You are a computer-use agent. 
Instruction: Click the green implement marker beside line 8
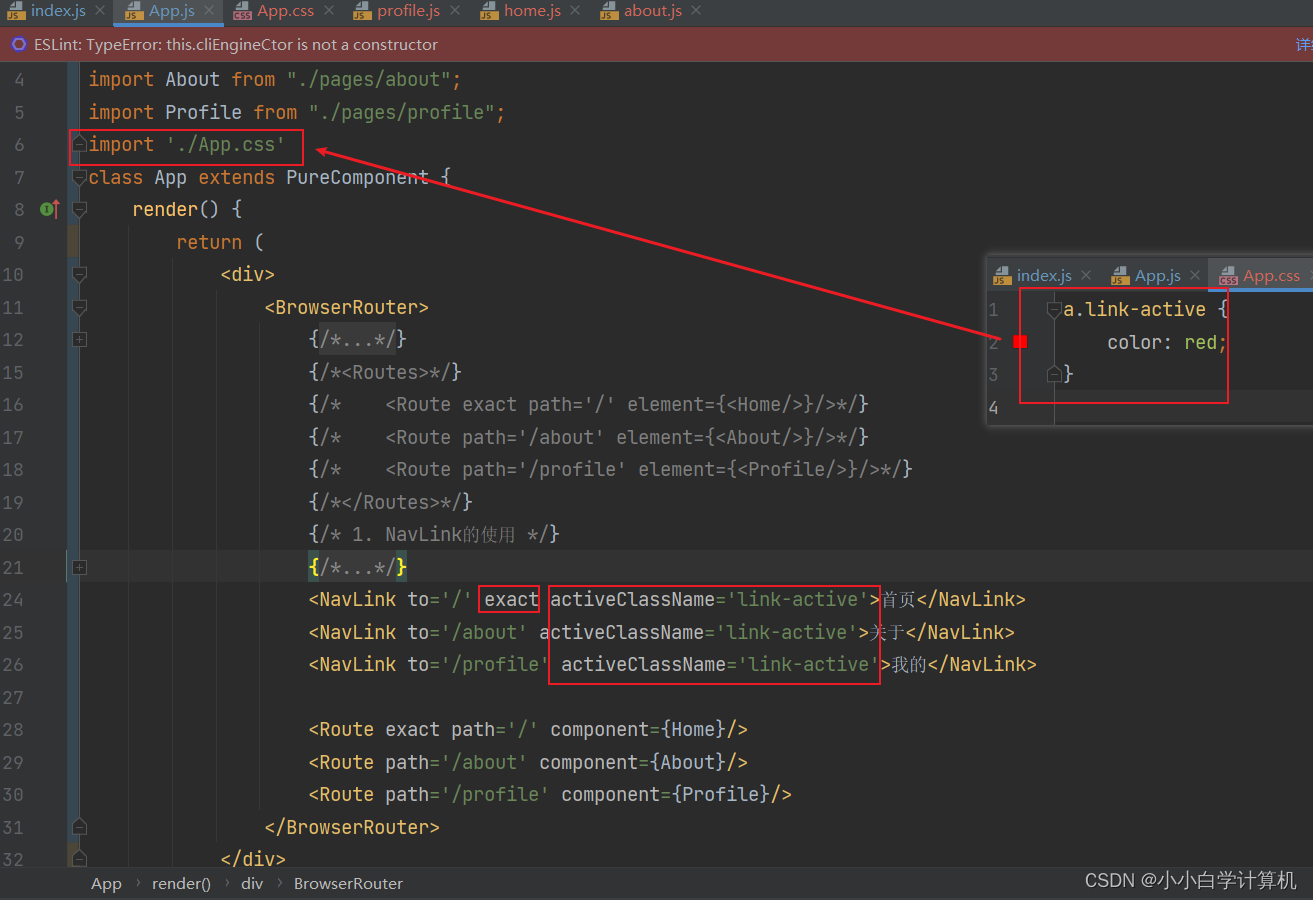[48, 209]
